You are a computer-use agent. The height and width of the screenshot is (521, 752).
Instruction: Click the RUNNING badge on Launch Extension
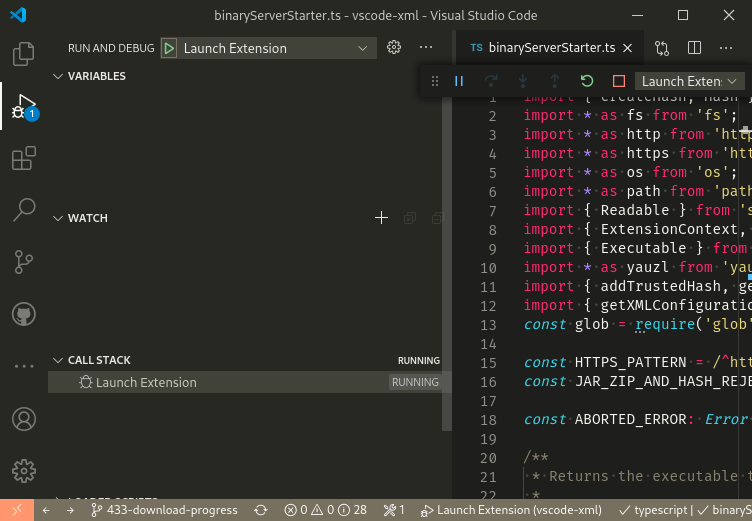[x=415, y=382]
